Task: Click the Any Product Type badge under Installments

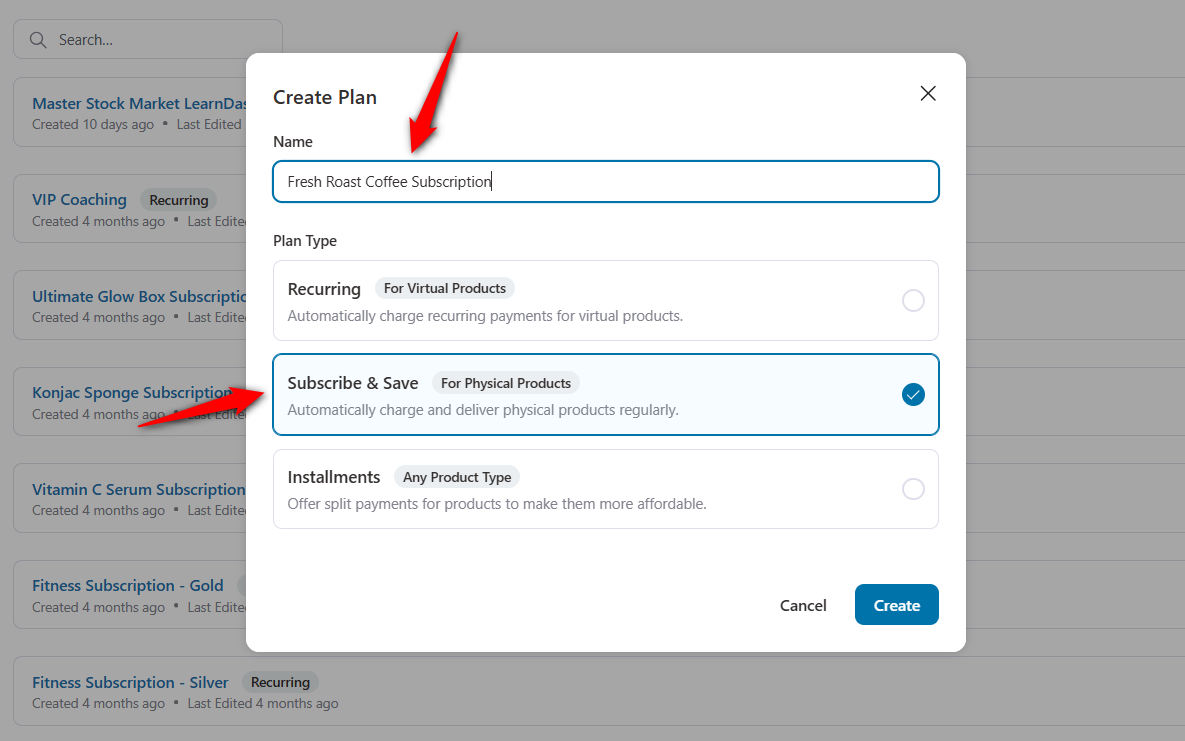Action: pos(457,476)
